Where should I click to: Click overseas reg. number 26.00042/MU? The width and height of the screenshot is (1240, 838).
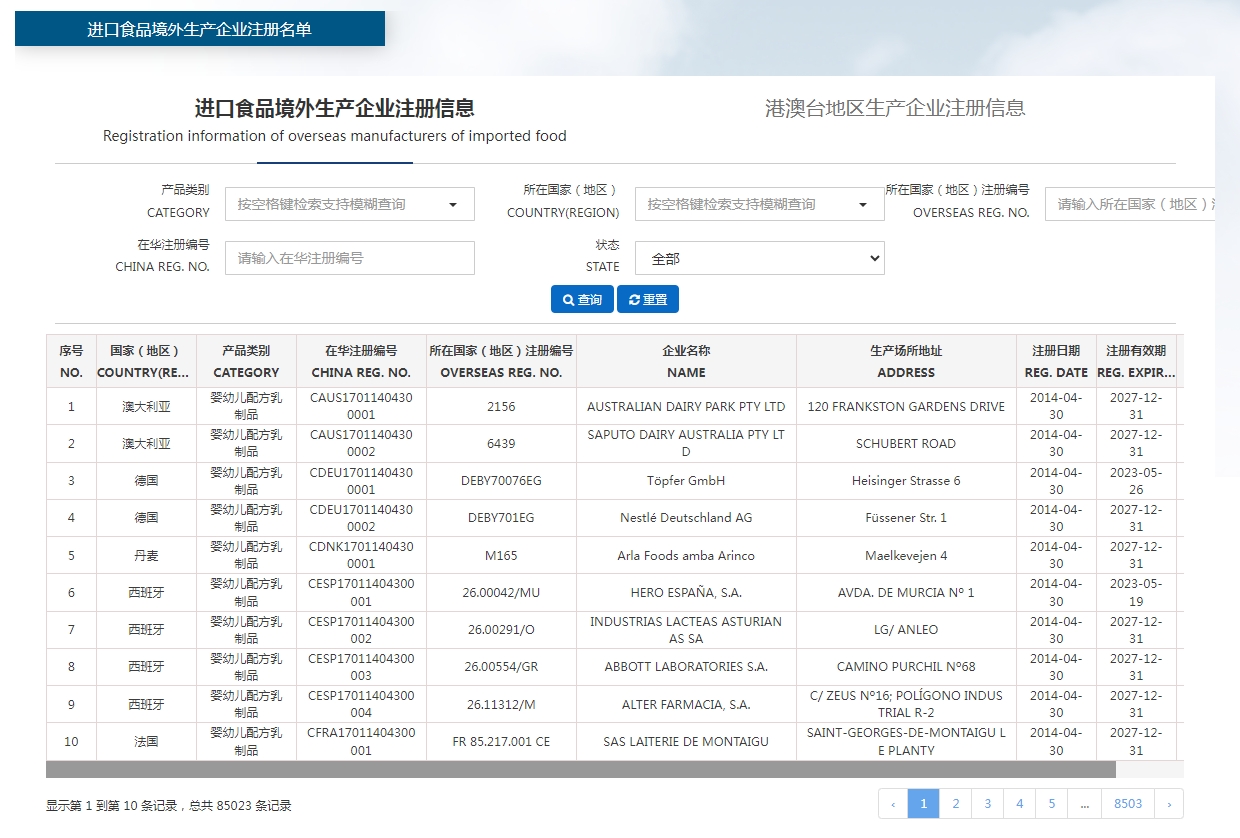pyautogui.click(x=501, y=593)
